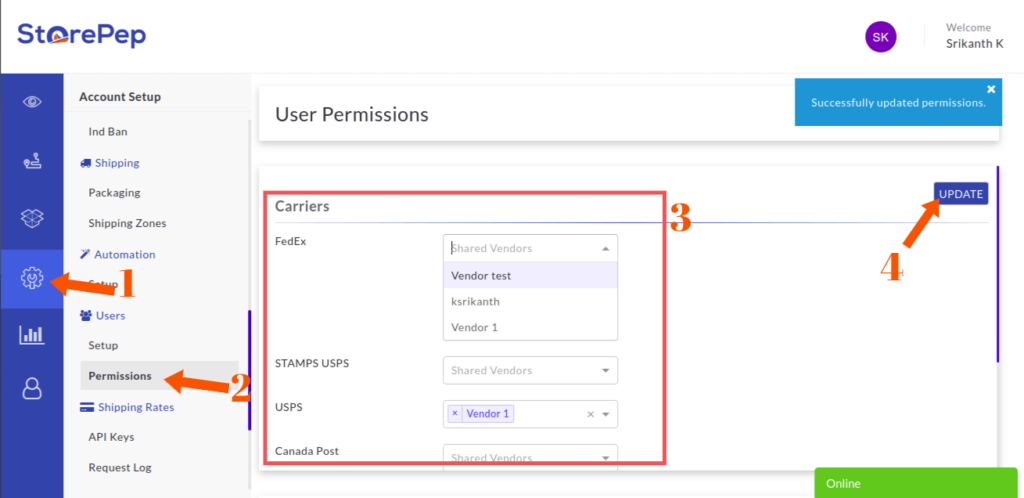Viewport: 1024px width, 498px height.
Task: Click the Account Setup heading
Action: (120, 97)
